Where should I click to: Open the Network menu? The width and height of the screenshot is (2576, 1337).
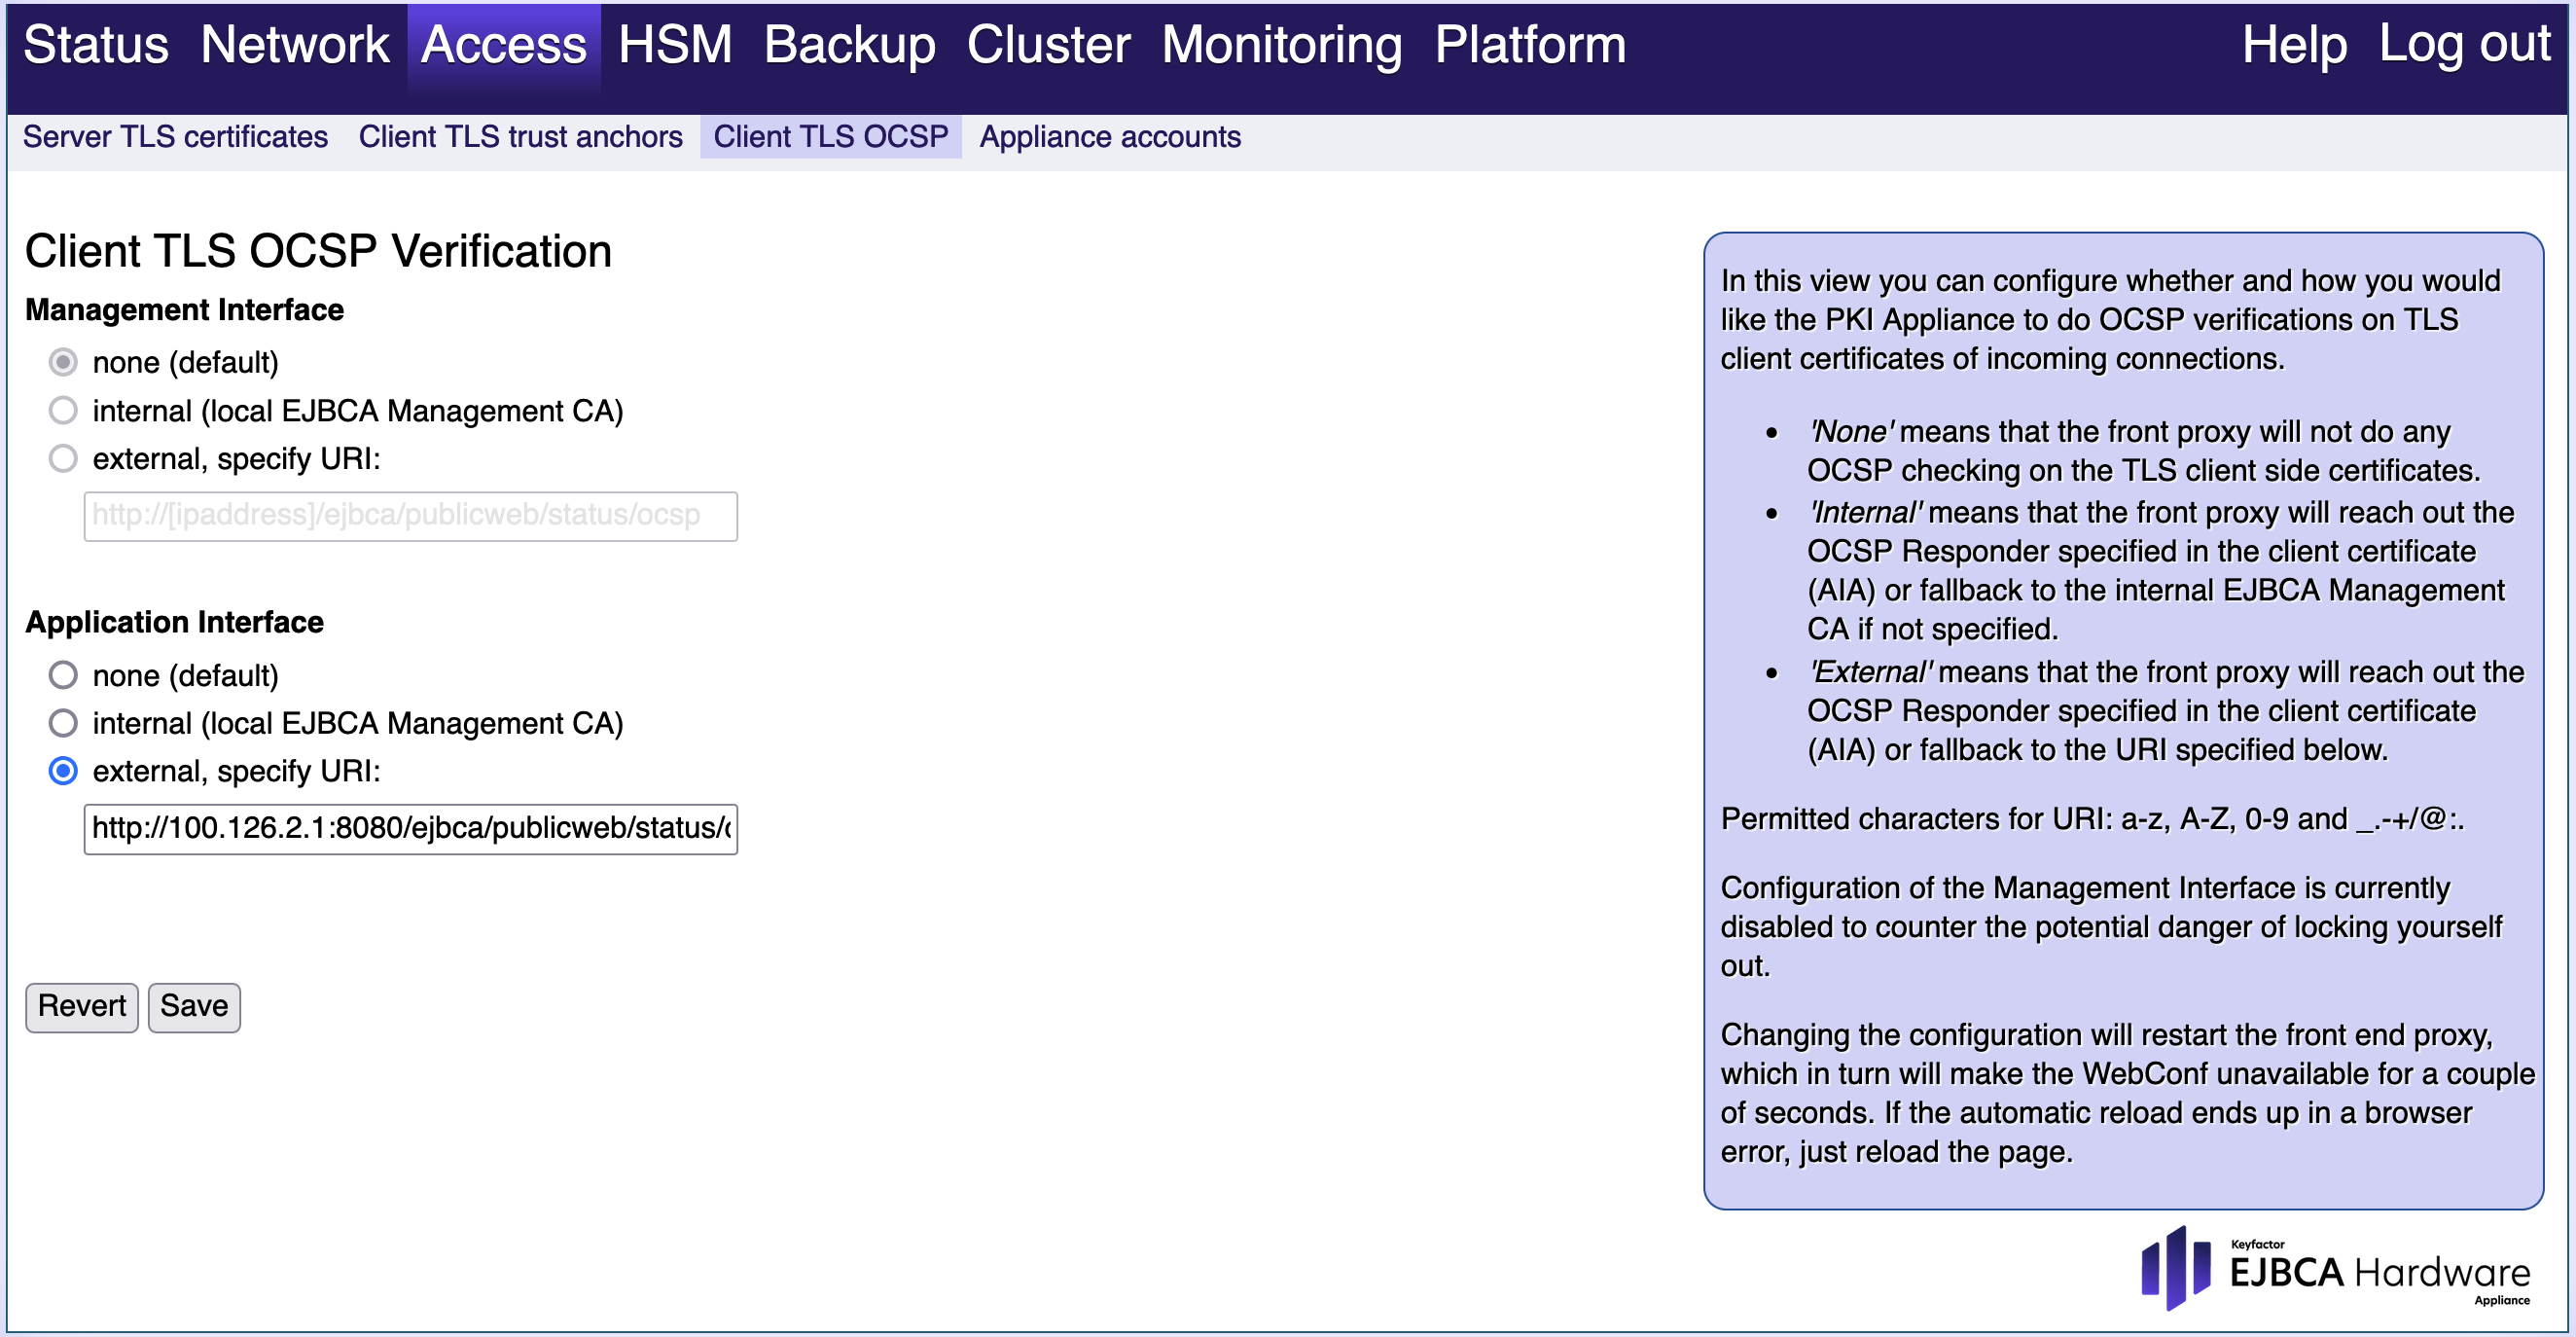tap(295, 45)
